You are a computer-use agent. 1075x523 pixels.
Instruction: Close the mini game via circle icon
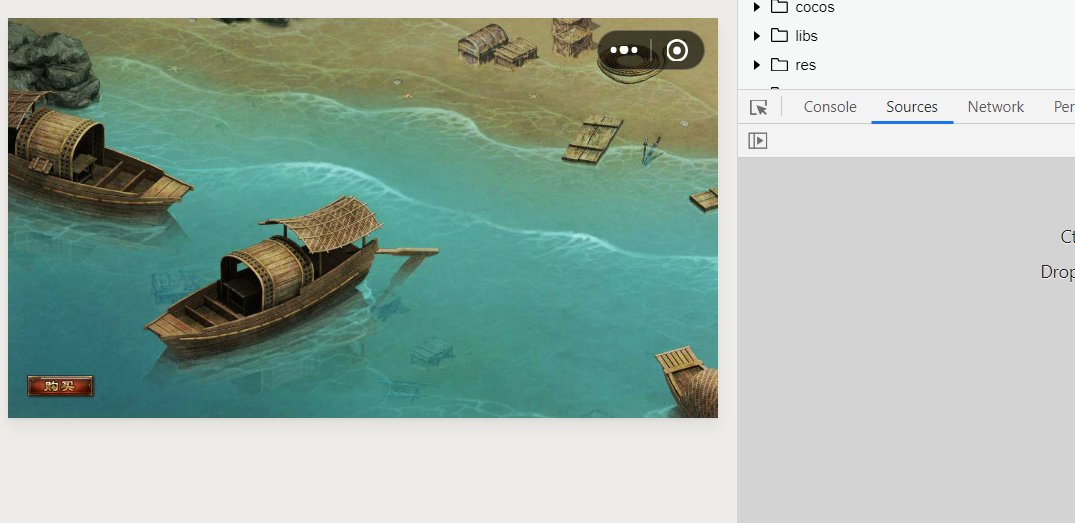[x=677, y=50]
